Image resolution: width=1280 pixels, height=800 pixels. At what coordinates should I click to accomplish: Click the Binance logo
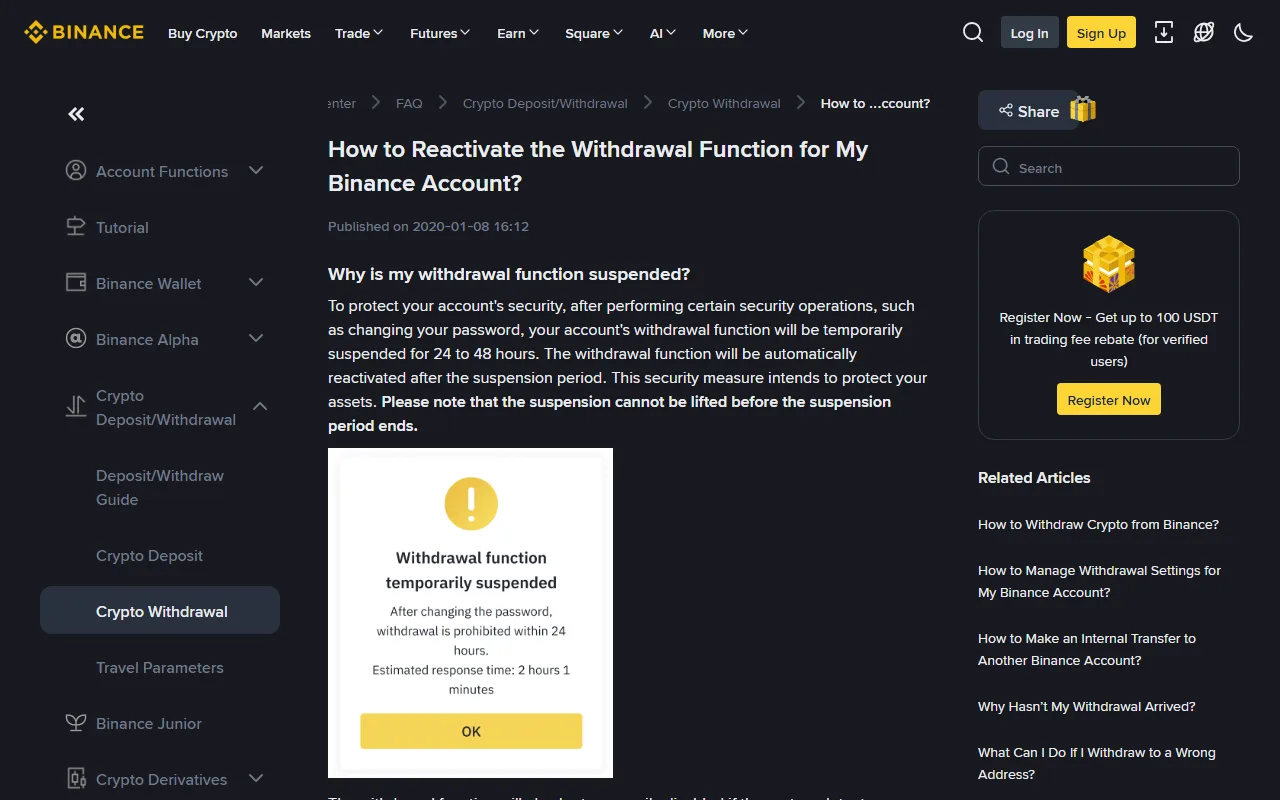(84, 32)
